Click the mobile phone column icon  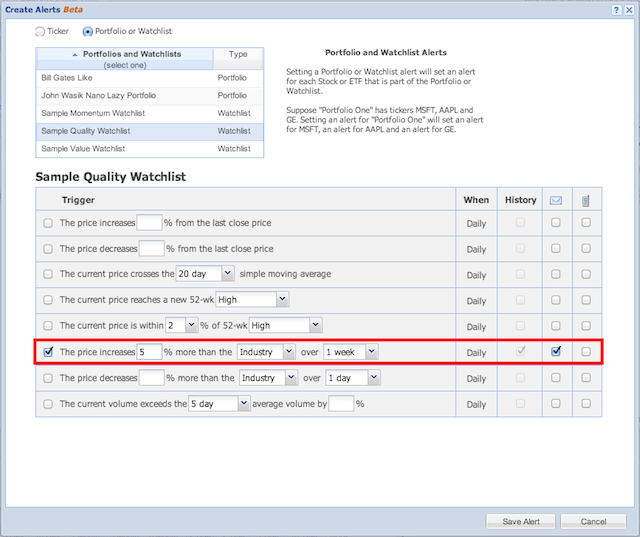click(586, 200)
